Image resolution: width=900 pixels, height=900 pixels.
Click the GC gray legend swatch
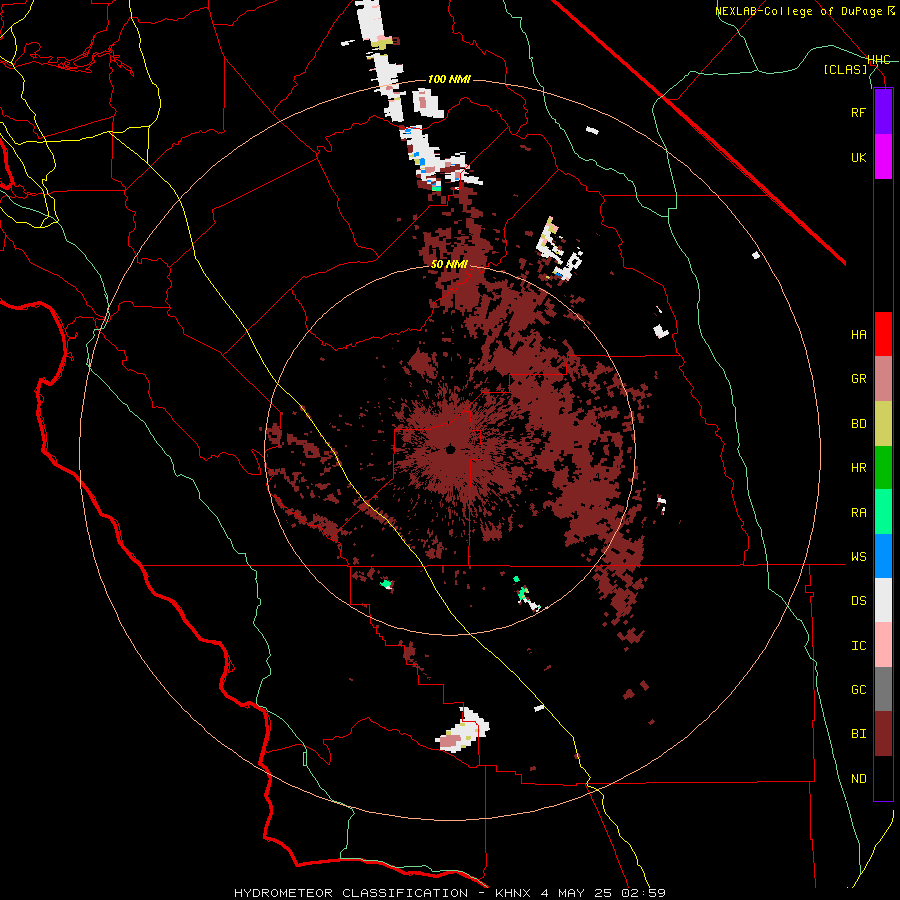click(883, 689)
